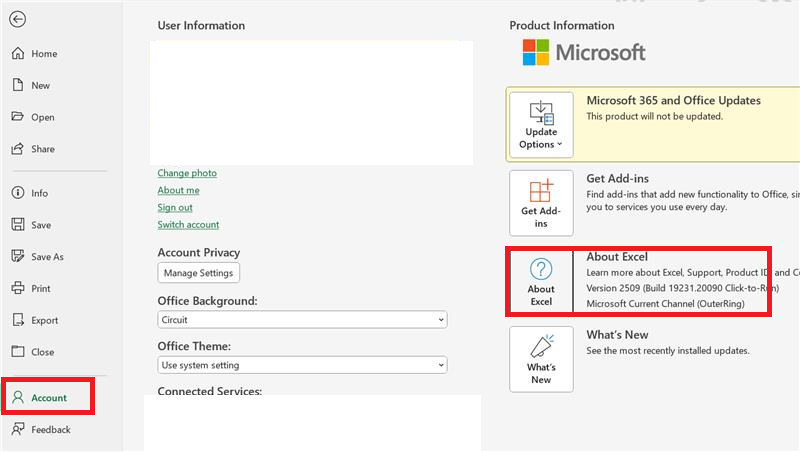
Task: Click the Product Information heading
Action: (562, 26)
